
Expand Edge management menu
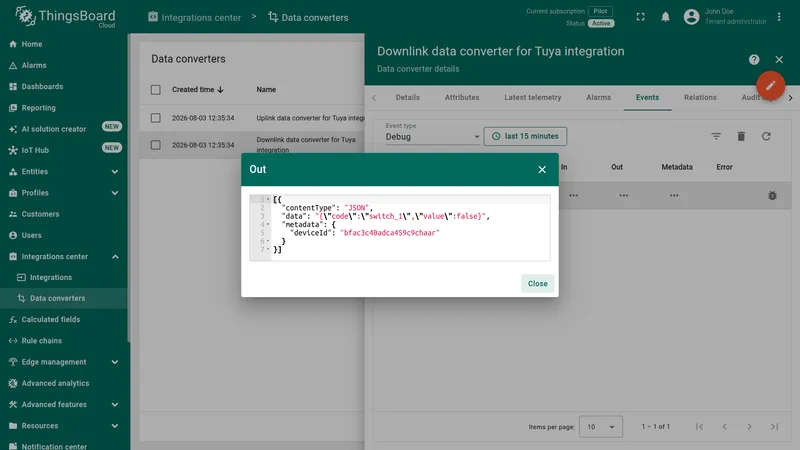click(x=64, y=362)
